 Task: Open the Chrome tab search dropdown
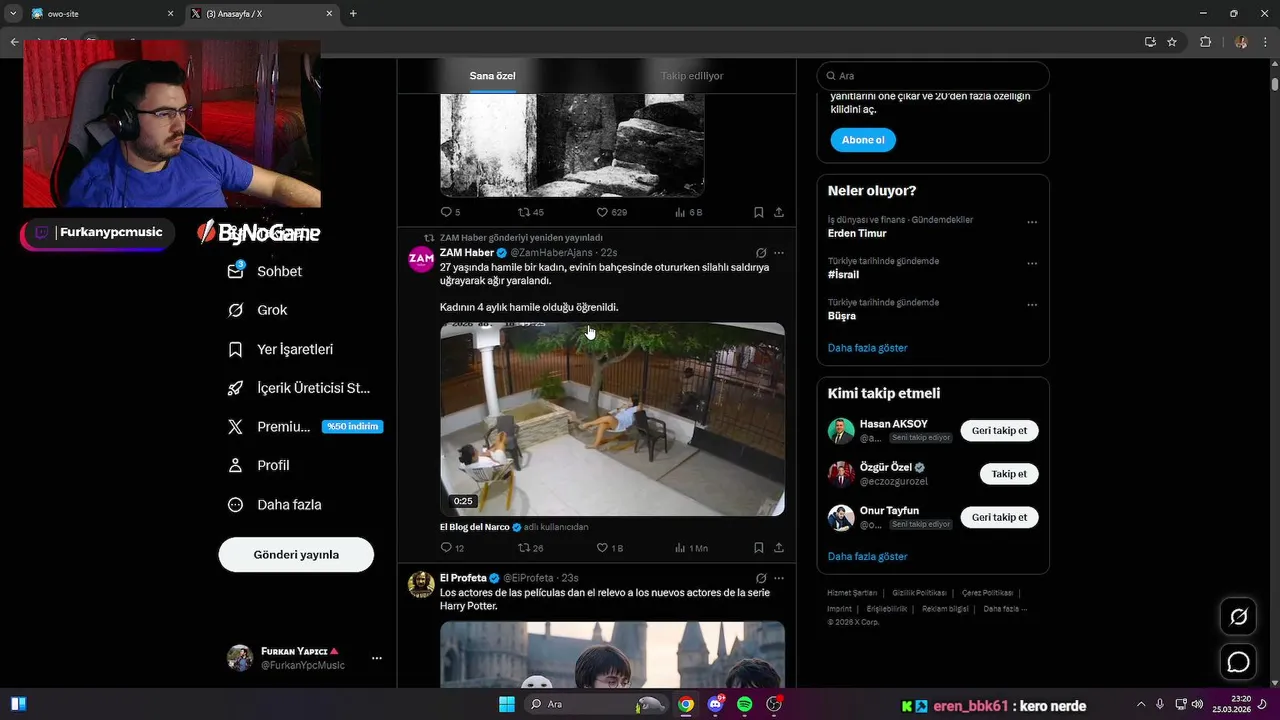pos(13,14)
